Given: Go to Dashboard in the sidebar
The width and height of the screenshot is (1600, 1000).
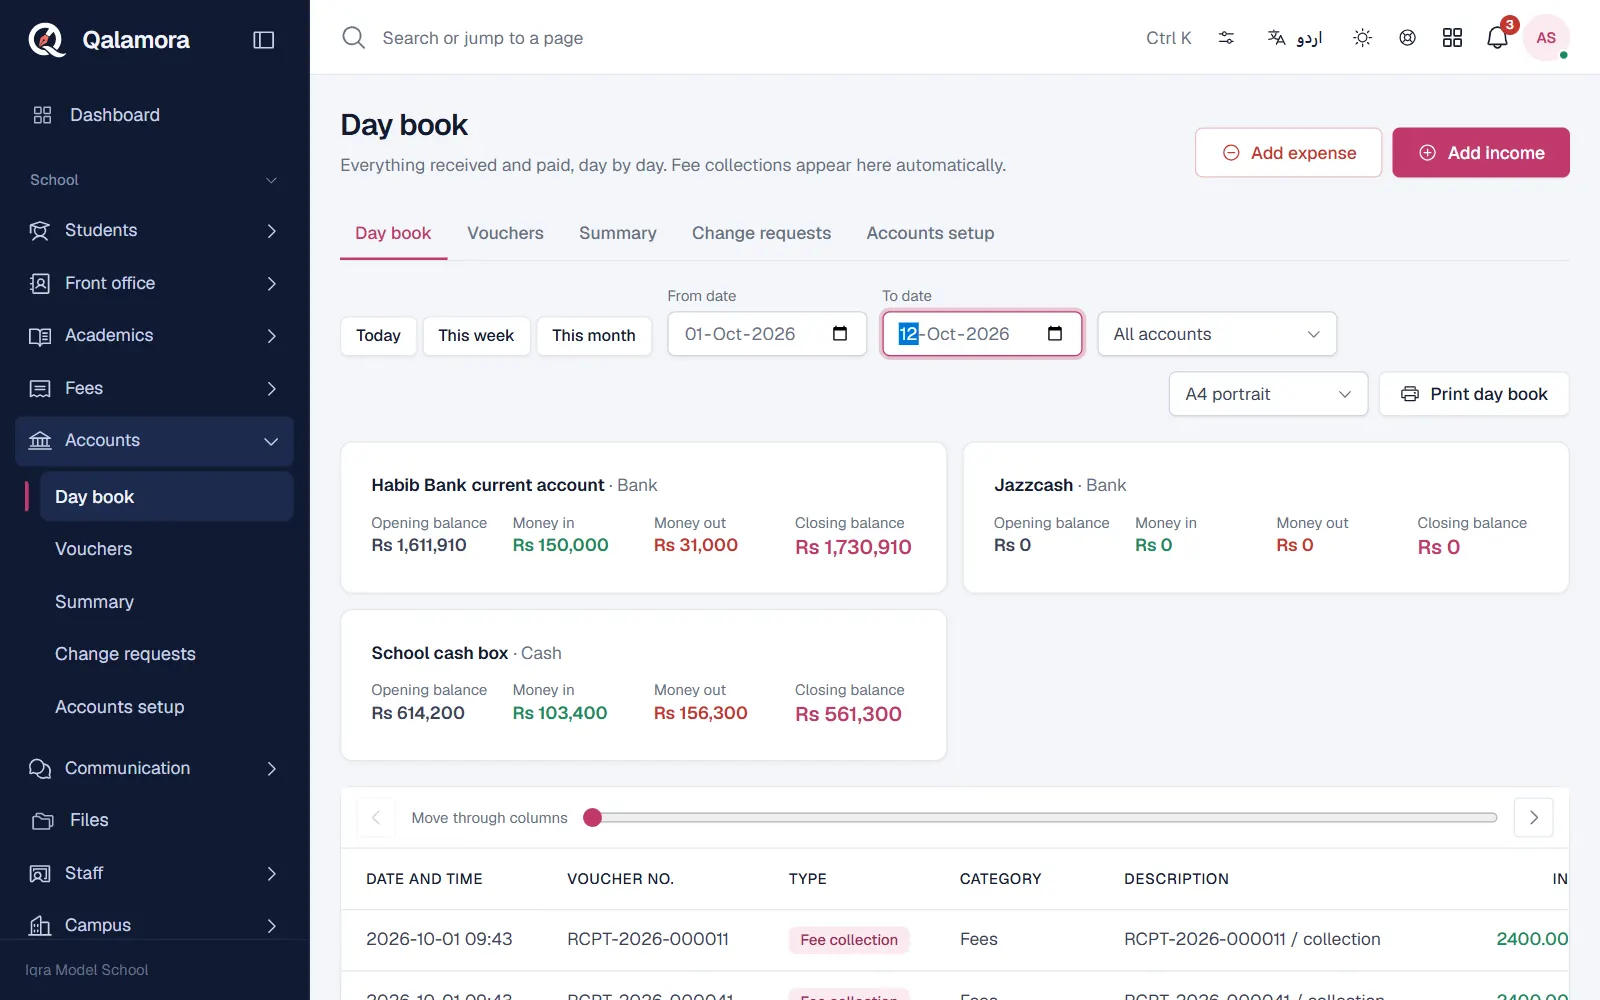Looking at the screenshot, I should click(x=155, y=115).
